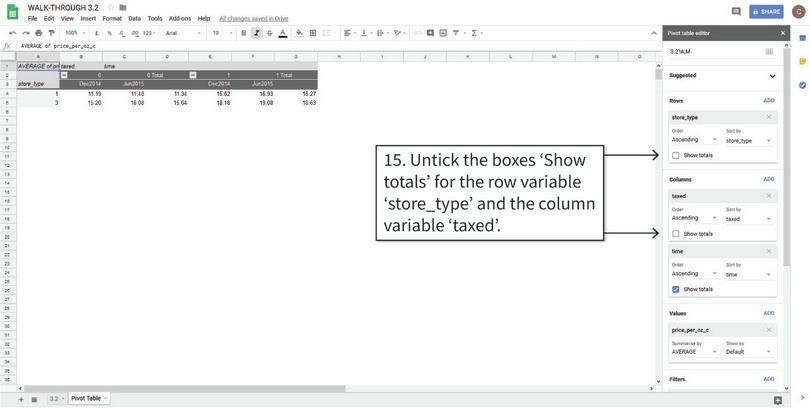Click the SHARE button
The height and width of the screenshot is (408, 810).
pos(766,11)
